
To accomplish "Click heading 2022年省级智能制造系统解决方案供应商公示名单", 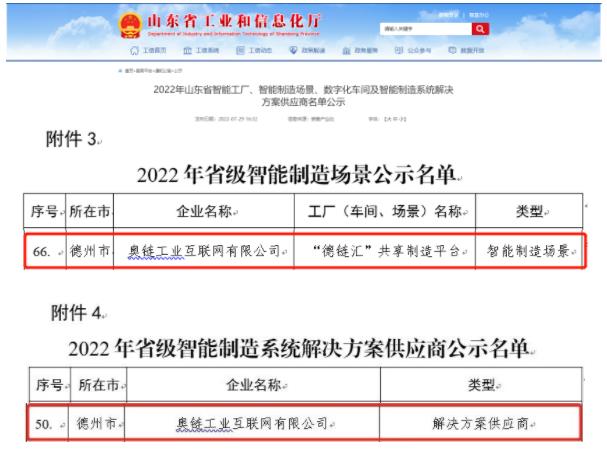I will tap(298, 348).
